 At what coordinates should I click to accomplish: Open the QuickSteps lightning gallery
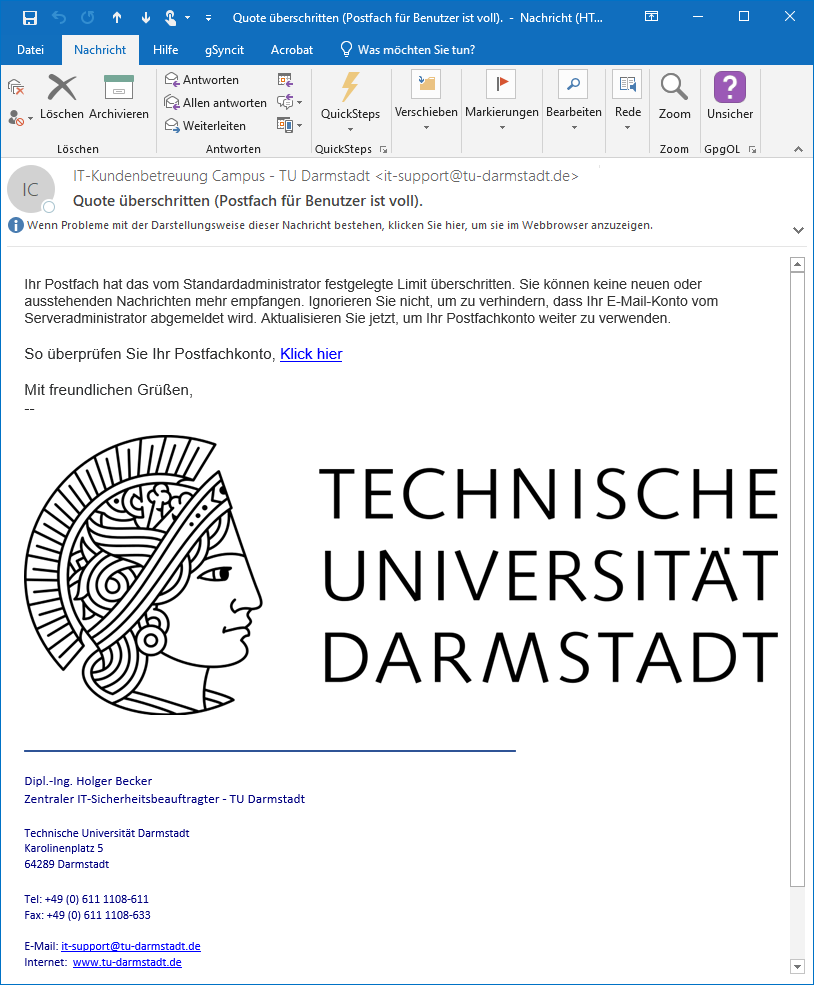click(x=350, y=101)
